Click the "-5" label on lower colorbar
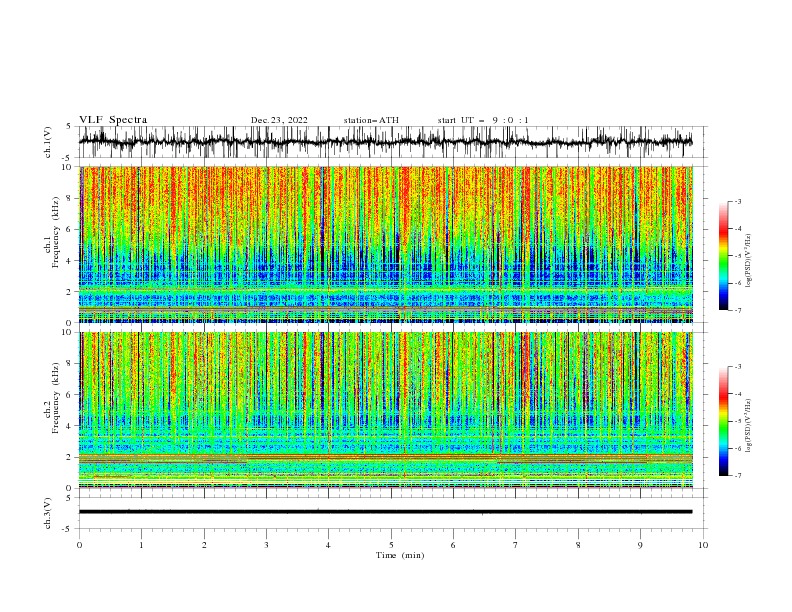This screenshot has width=792, height=612. 738,421
